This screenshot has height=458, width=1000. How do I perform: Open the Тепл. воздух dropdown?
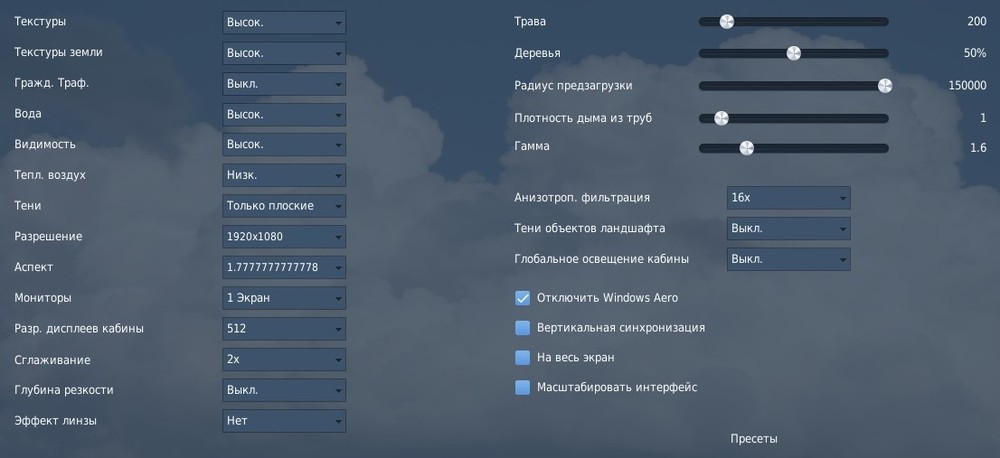[x=284, y=175]
